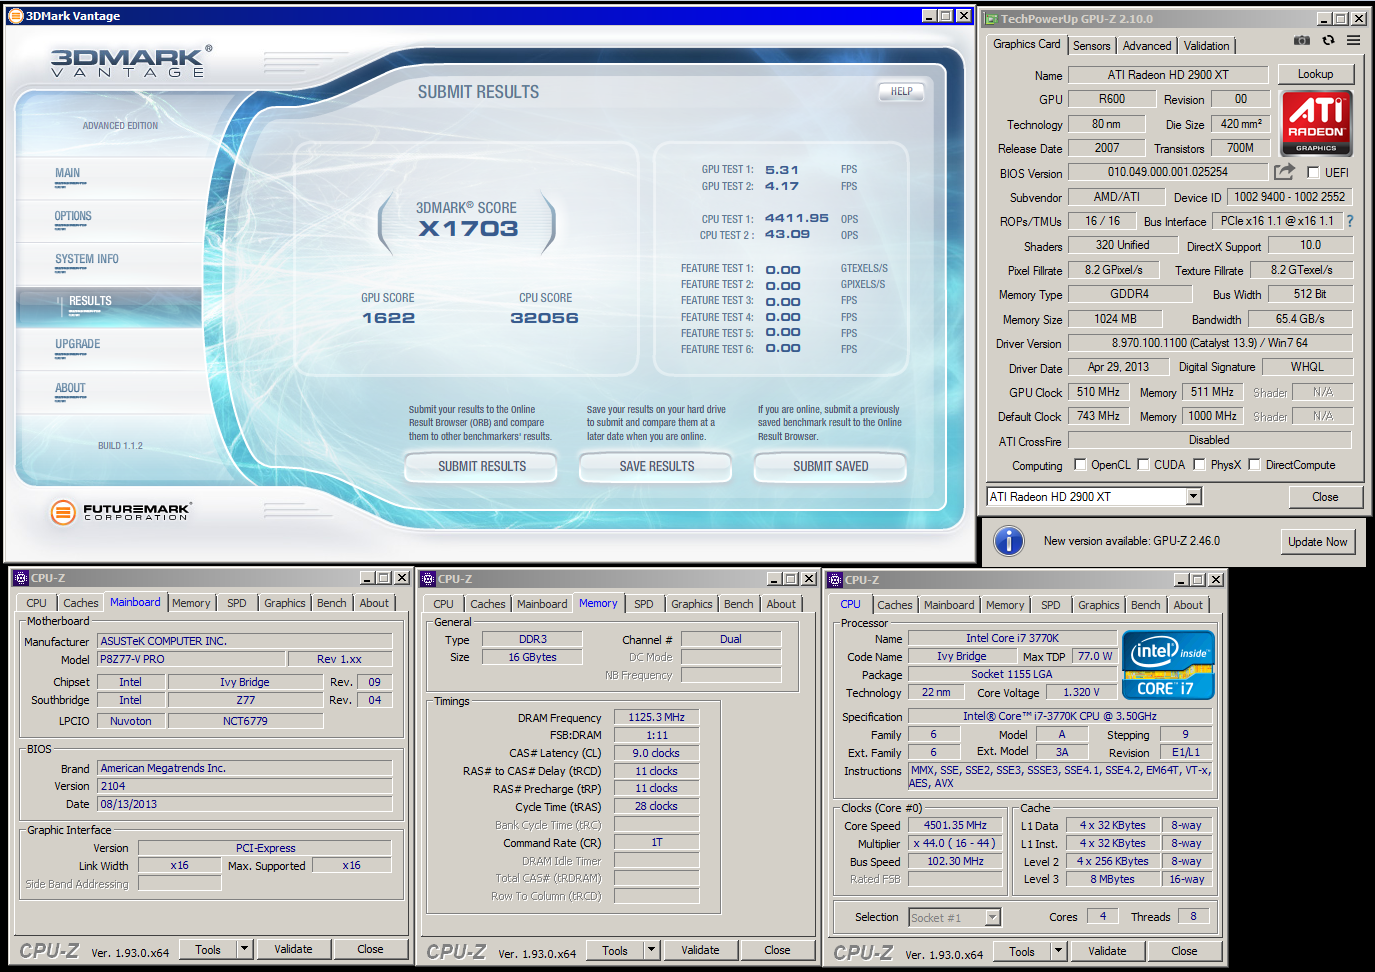Image resolution: width=1375 pixels, height=972 pixels.
Task: Click the blue info icon in update notice
Action: tap(1009, 541)
